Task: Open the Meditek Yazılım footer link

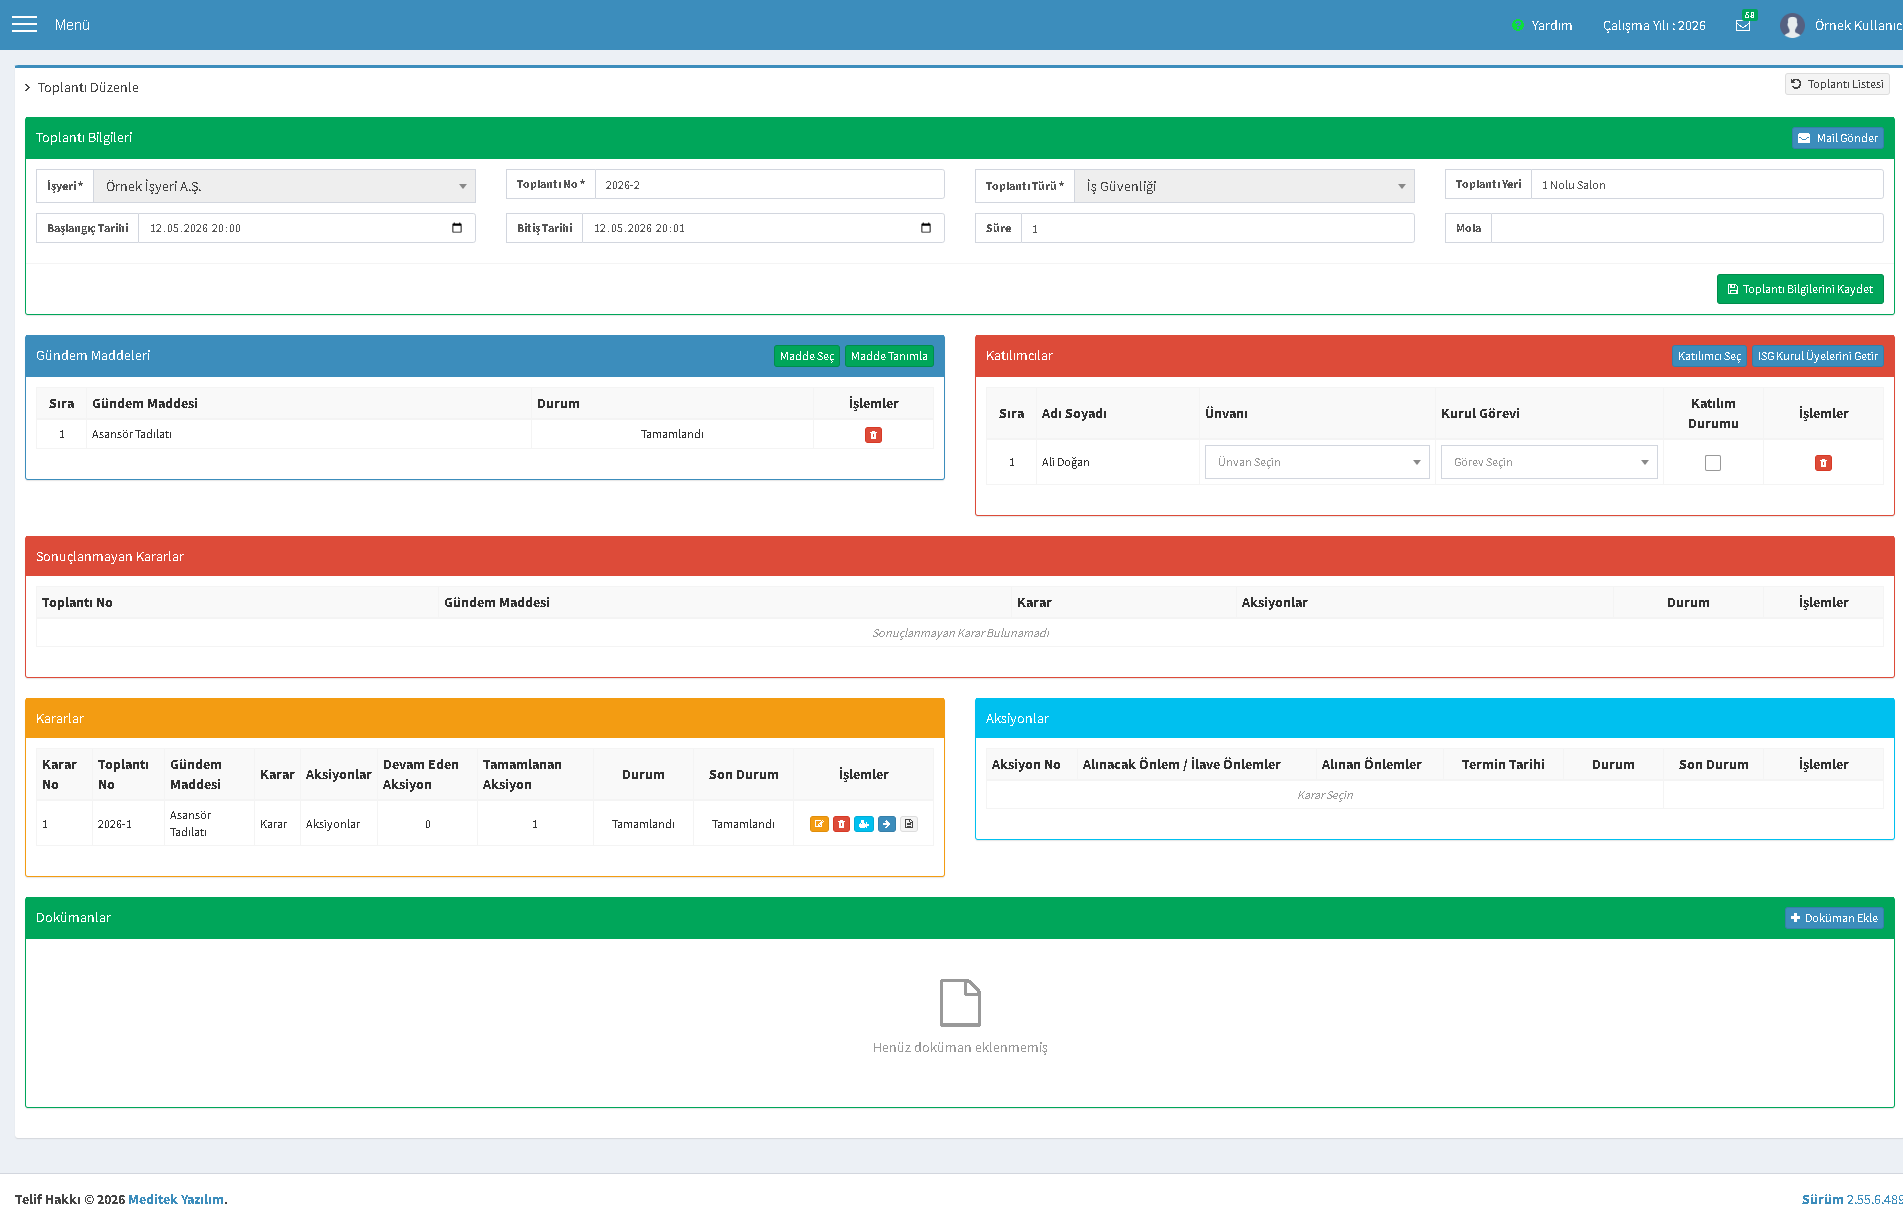Action: pyautogui.click(x=176, y=1199)
